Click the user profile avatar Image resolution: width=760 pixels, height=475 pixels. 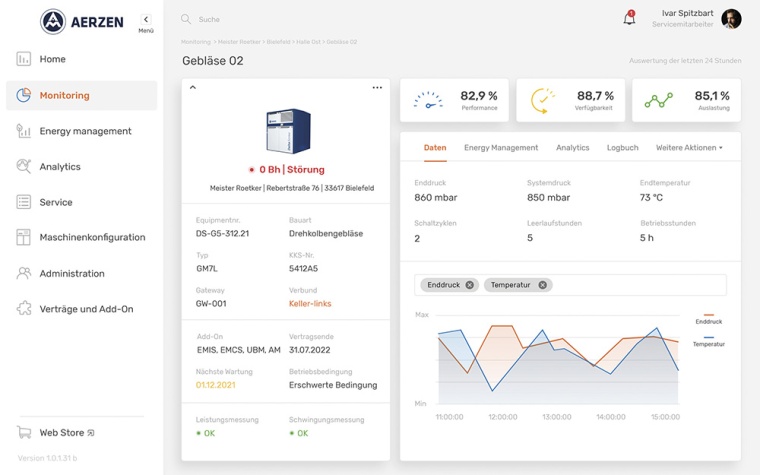(731, 19)
